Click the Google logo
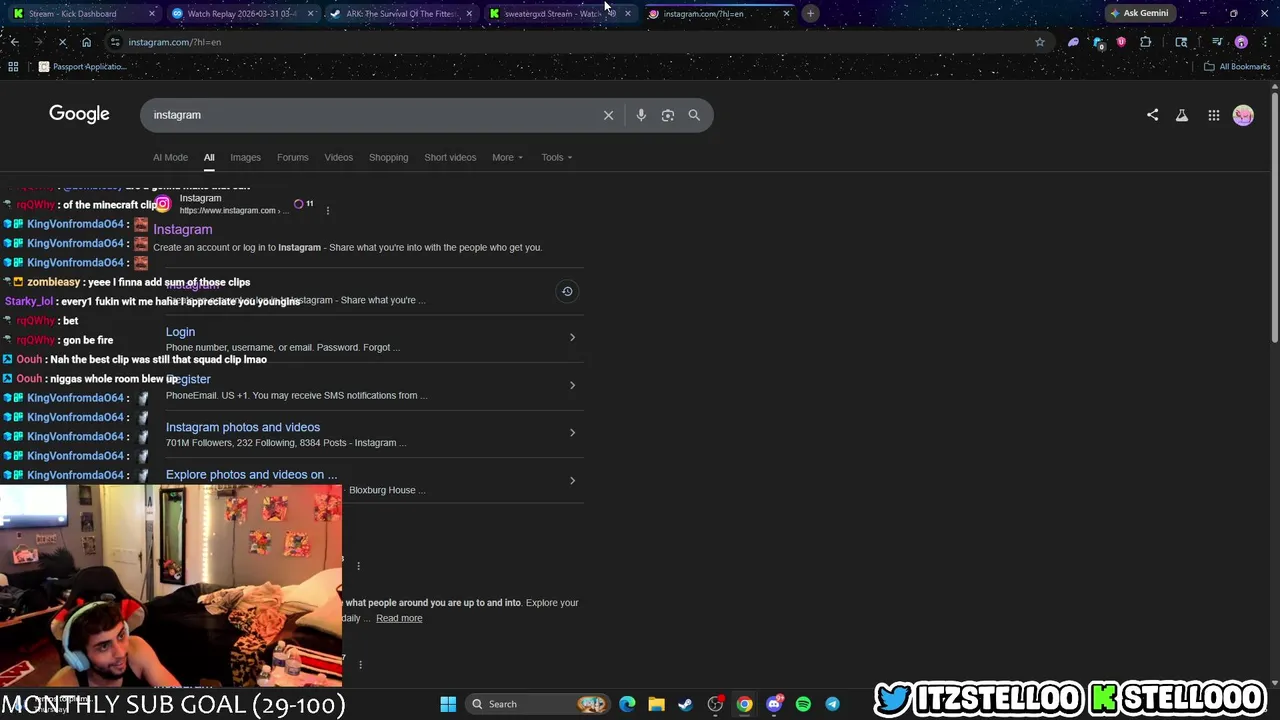This screenshot has height=720, width=1280. point(79,114)
